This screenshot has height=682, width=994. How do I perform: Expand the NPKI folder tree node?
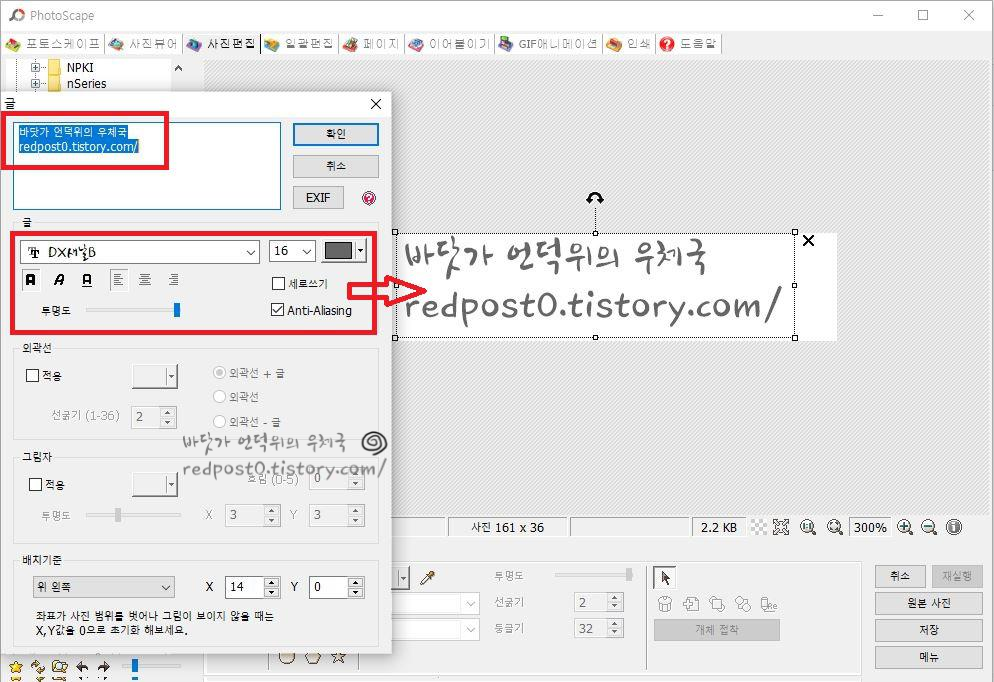[36, 67]
